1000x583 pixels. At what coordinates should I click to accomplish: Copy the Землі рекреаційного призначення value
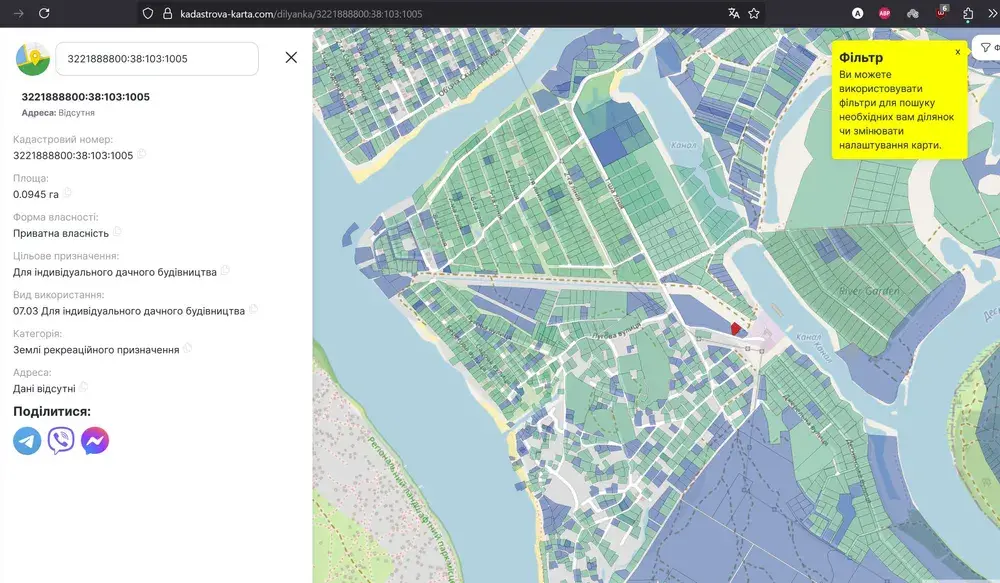tap(188, 349)
